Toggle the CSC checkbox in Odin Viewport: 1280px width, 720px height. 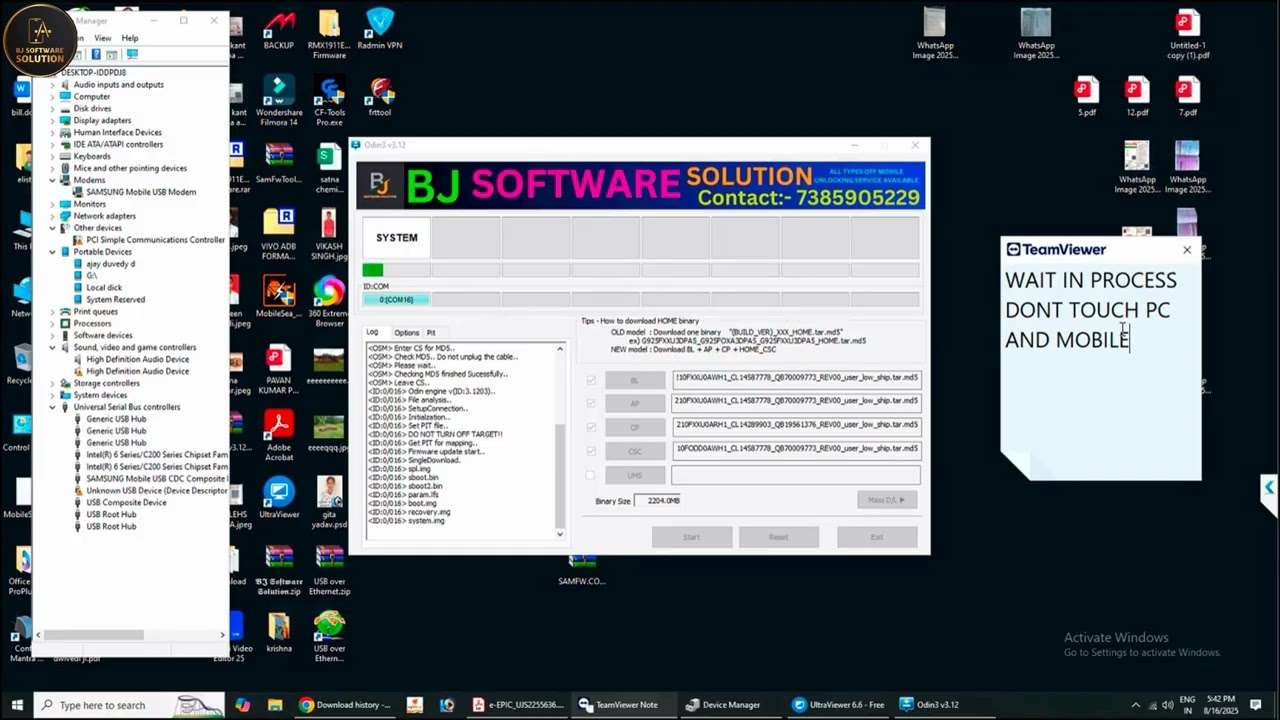pos(591,451)
